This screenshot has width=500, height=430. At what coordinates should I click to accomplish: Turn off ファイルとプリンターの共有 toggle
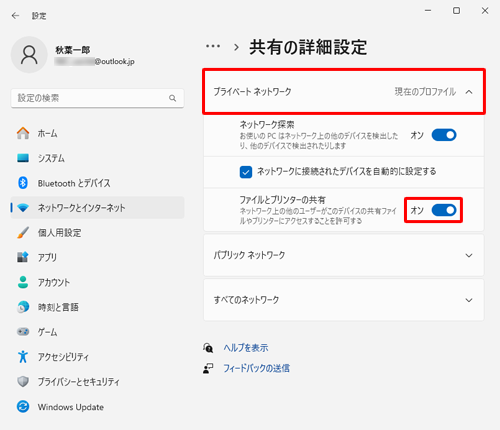point(444,210)
